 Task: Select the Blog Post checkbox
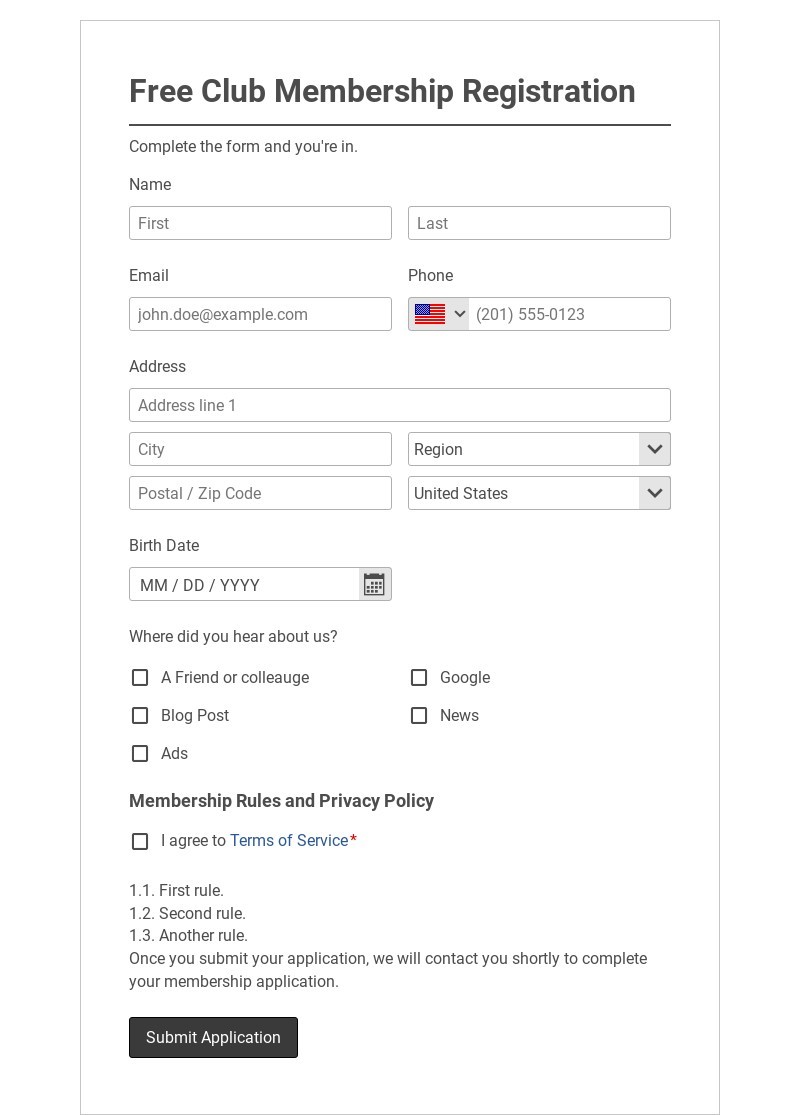coord(140,716)
